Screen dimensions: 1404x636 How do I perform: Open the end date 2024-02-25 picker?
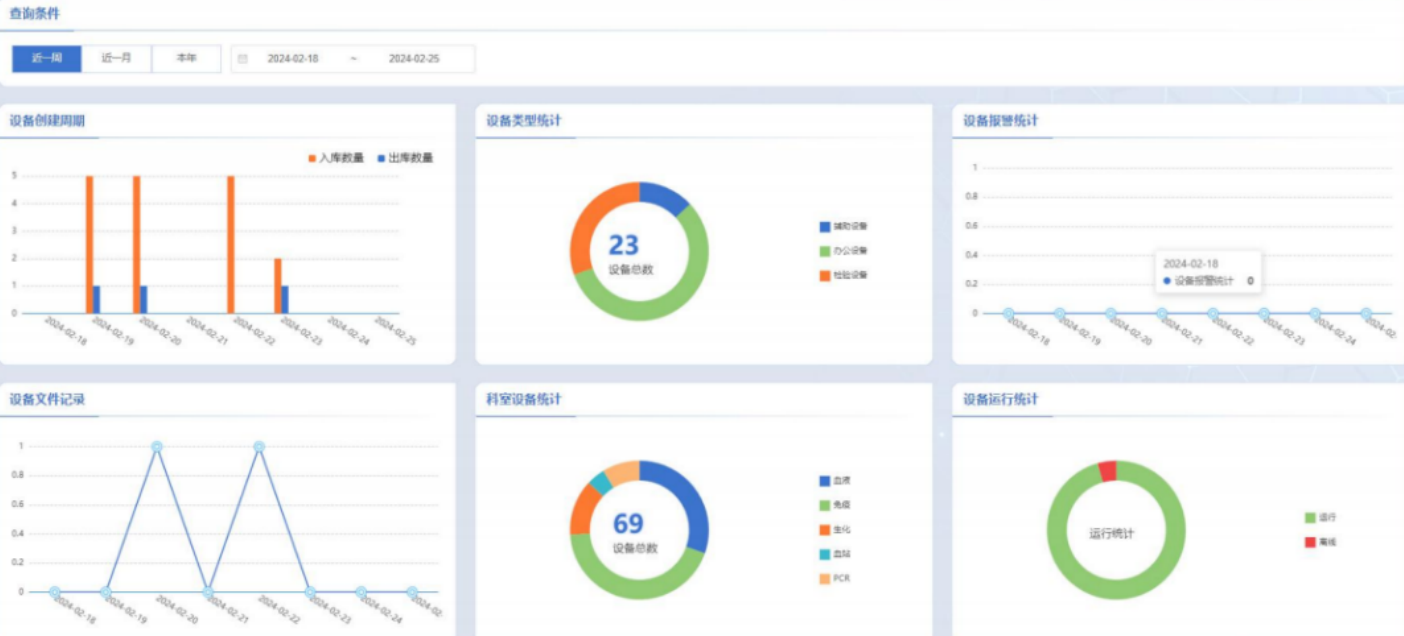414,59
